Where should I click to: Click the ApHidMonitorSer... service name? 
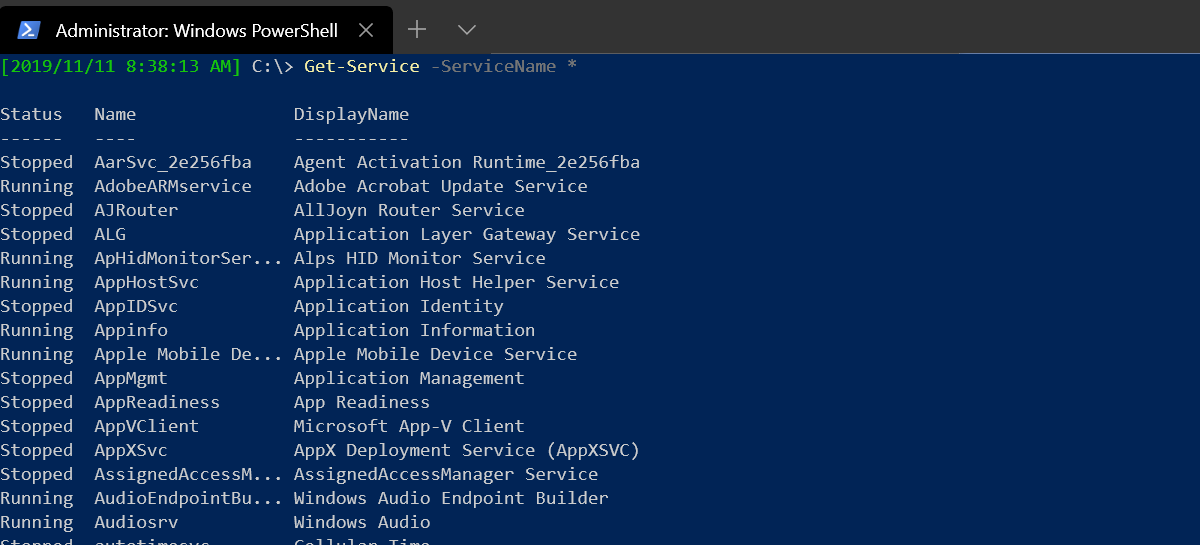coord(188,258)
